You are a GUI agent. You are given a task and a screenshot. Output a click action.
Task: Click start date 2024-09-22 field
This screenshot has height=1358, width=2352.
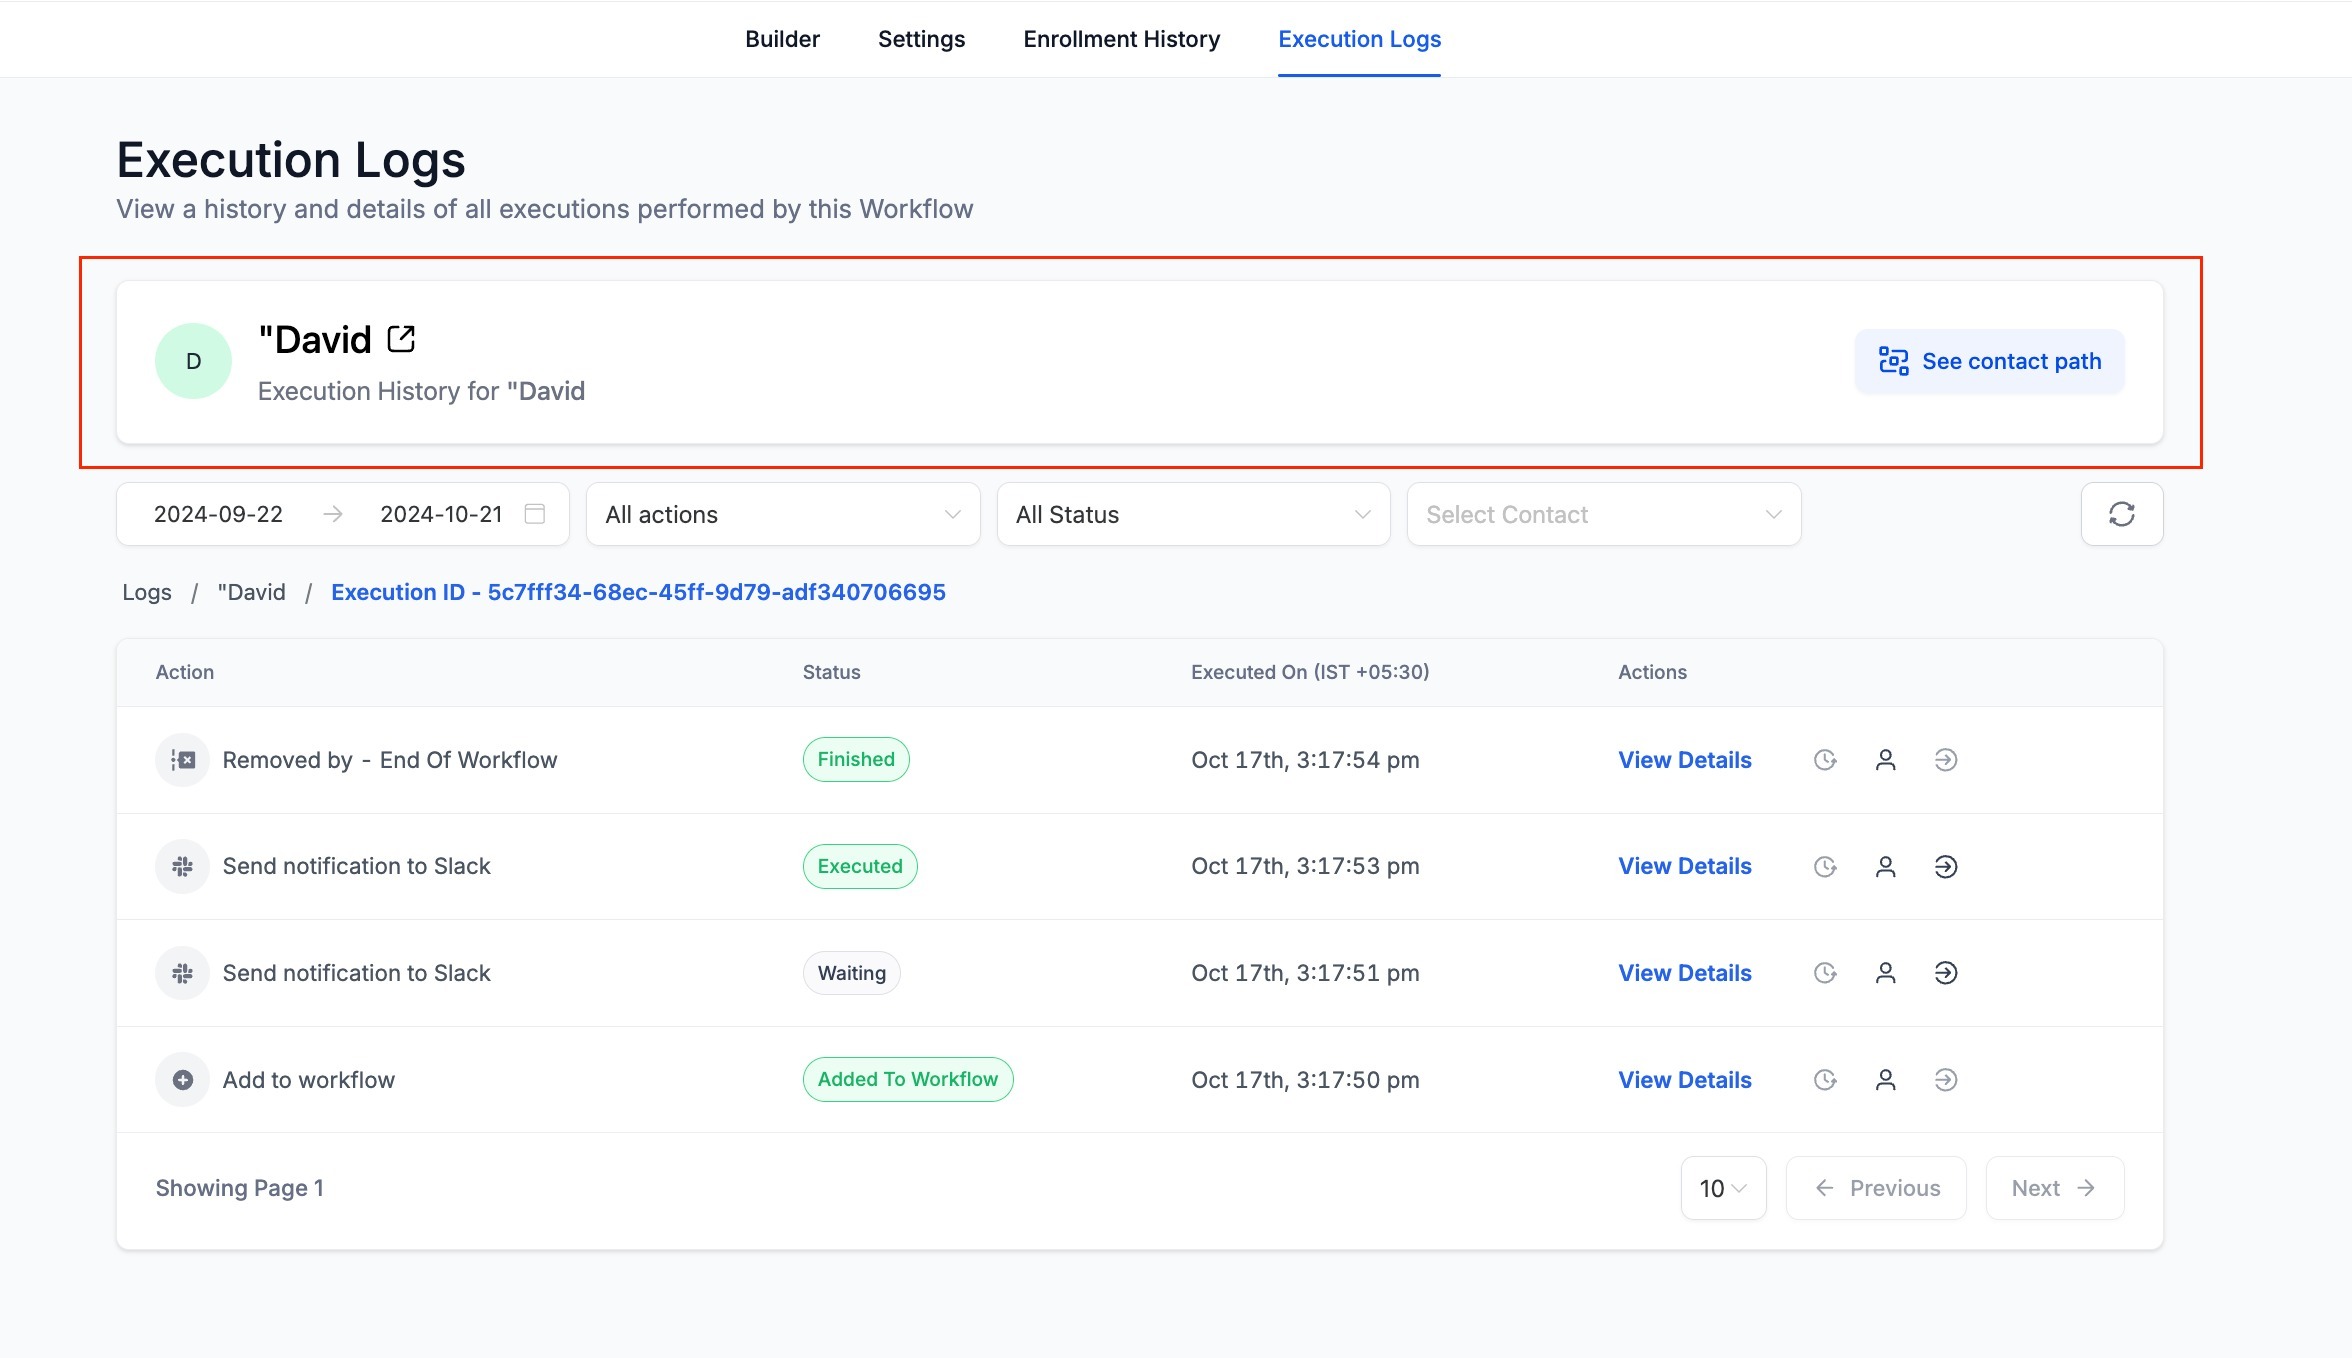218,514
